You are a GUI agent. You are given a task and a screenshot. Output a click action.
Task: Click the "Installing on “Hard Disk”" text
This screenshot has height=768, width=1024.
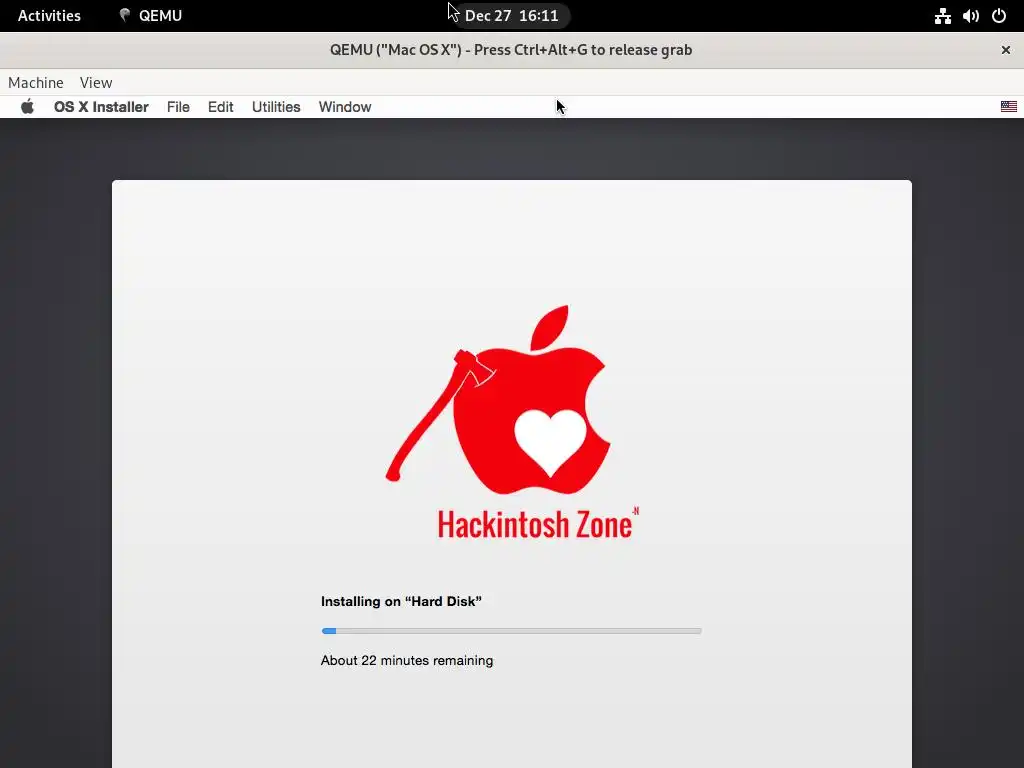coord(401,601)
